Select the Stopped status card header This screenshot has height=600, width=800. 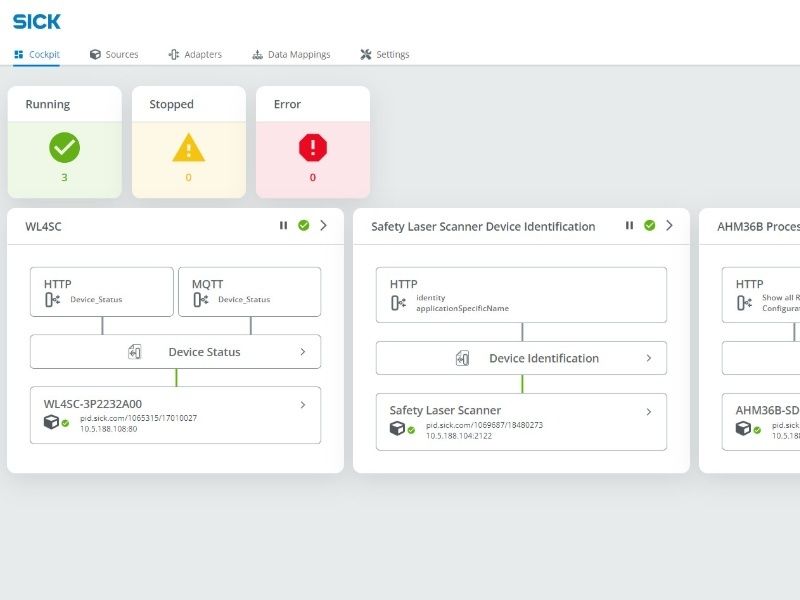pos(189,104)
